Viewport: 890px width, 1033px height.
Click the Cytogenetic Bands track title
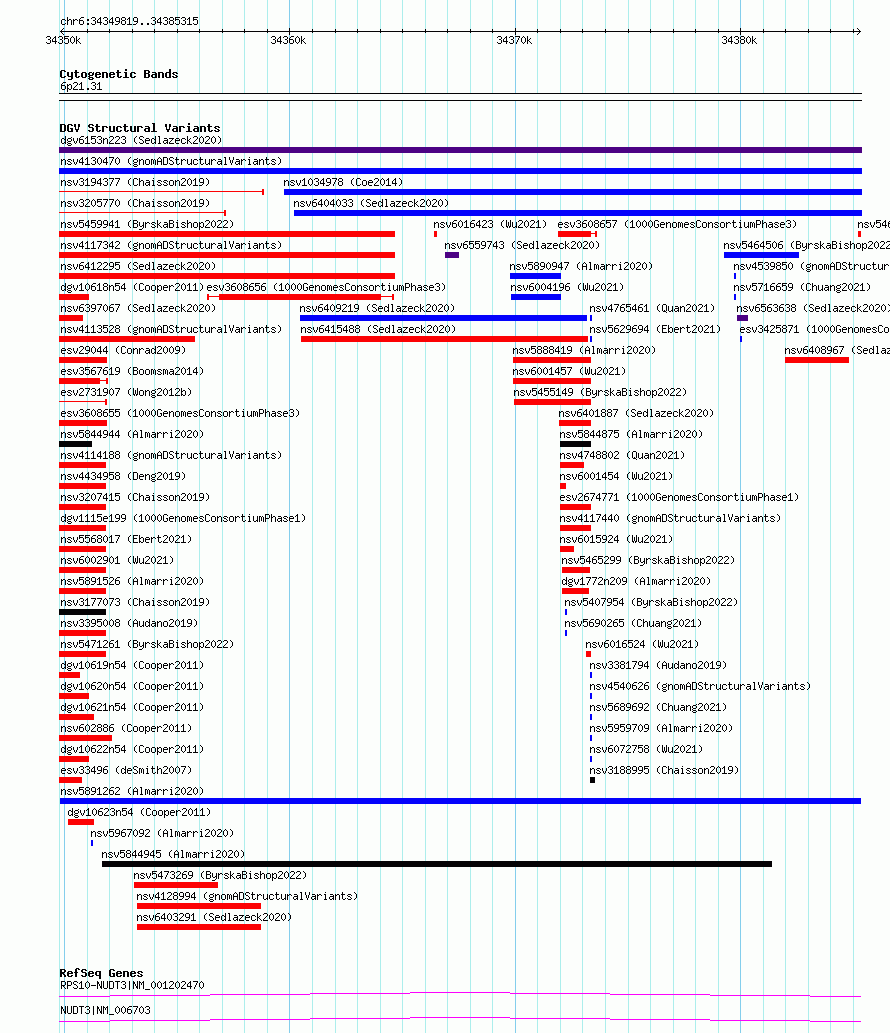pos(119,74)
